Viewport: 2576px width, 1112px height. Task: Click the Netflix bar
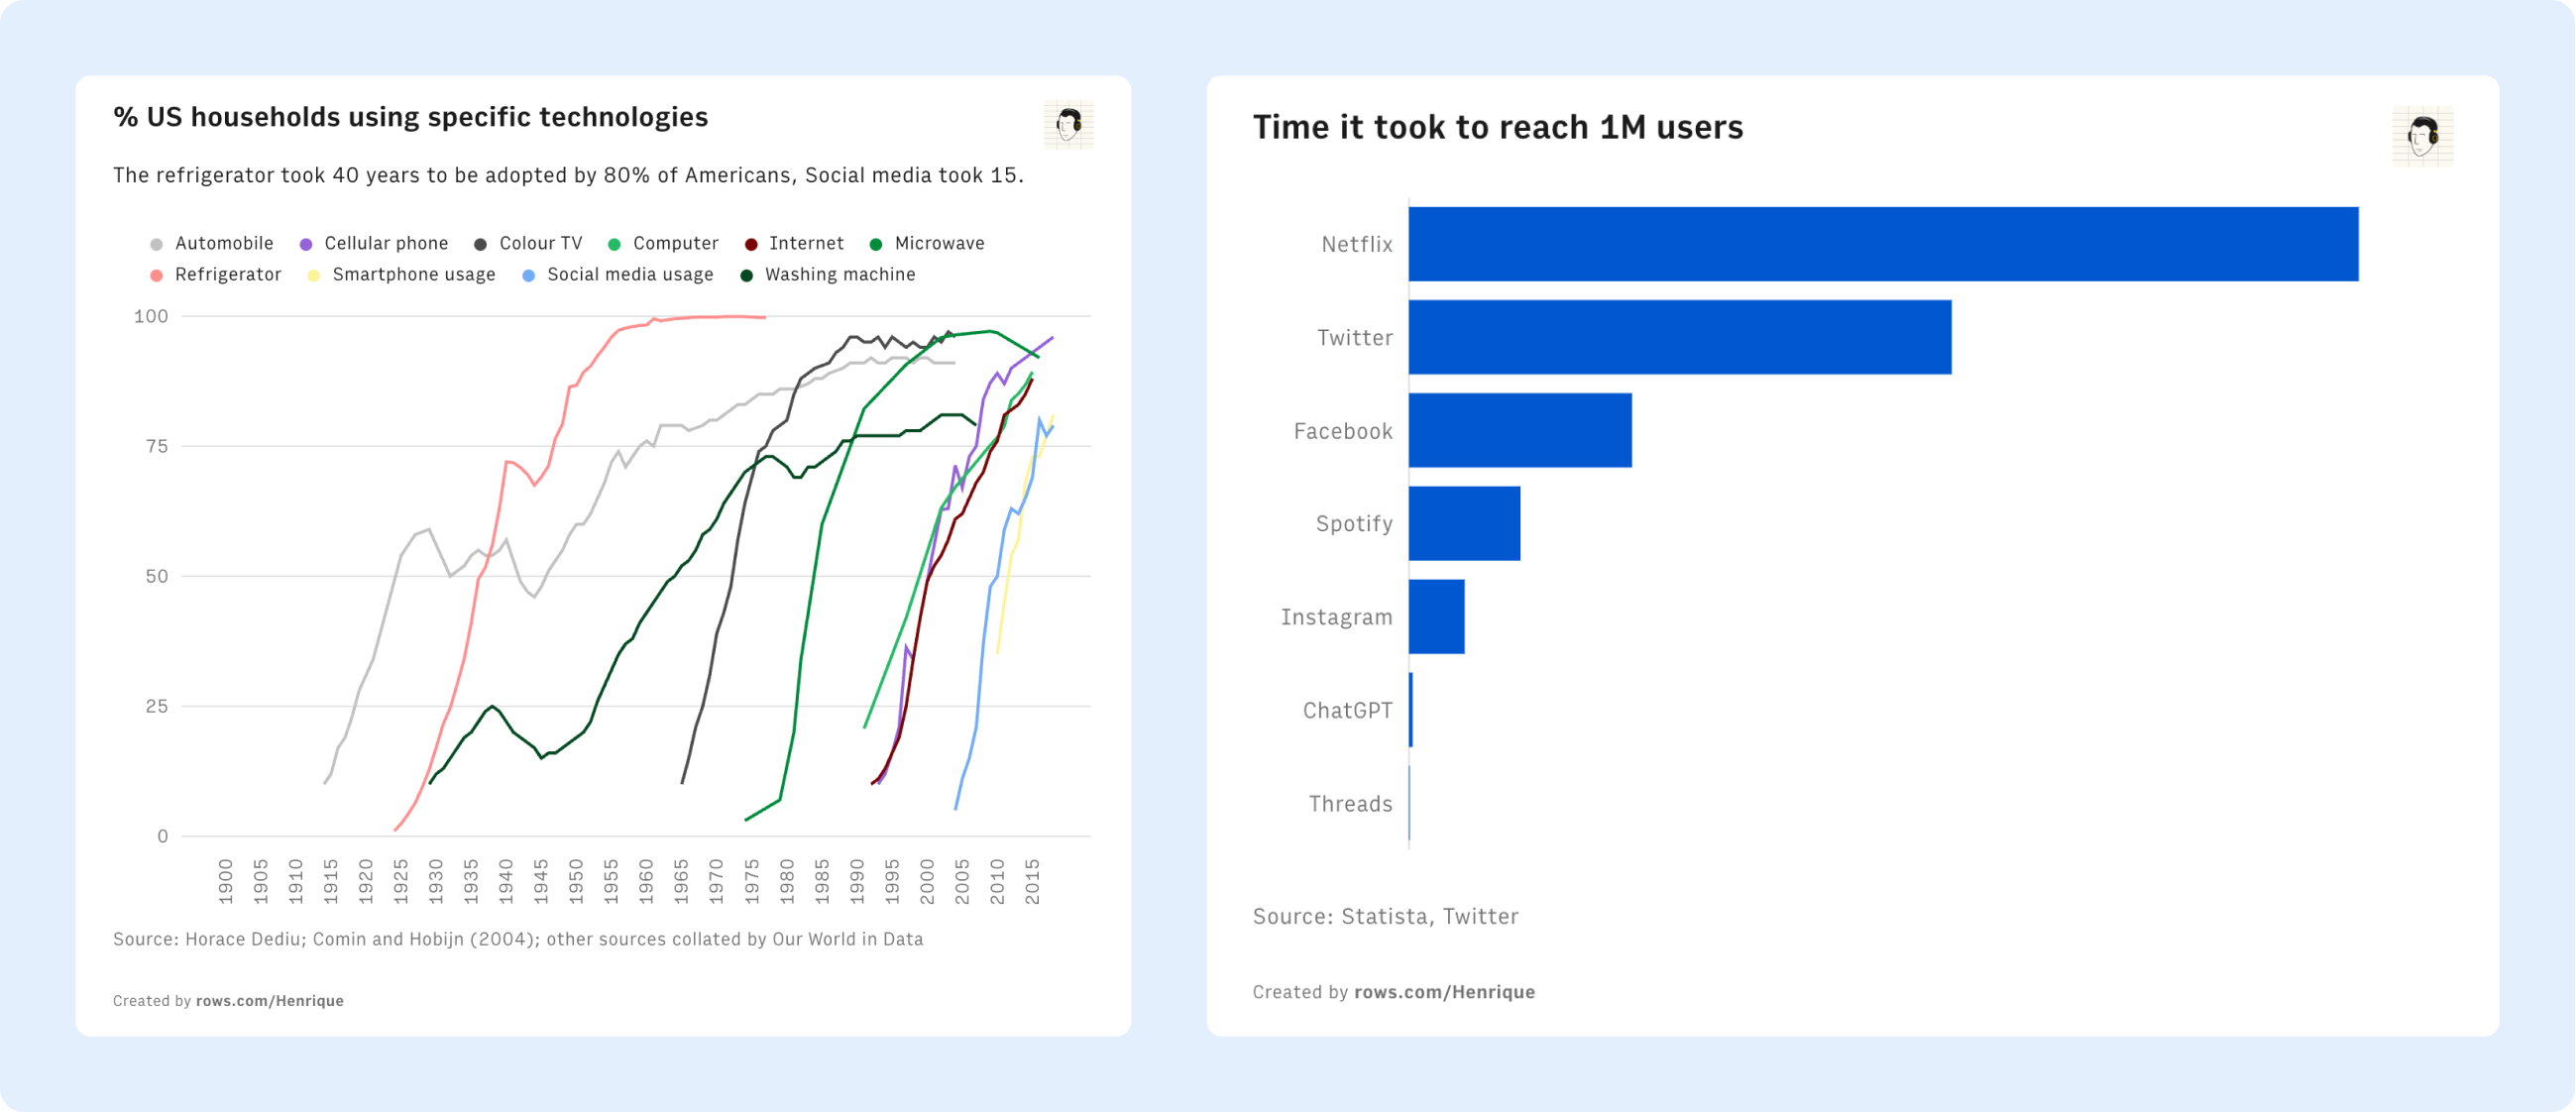1882,244
